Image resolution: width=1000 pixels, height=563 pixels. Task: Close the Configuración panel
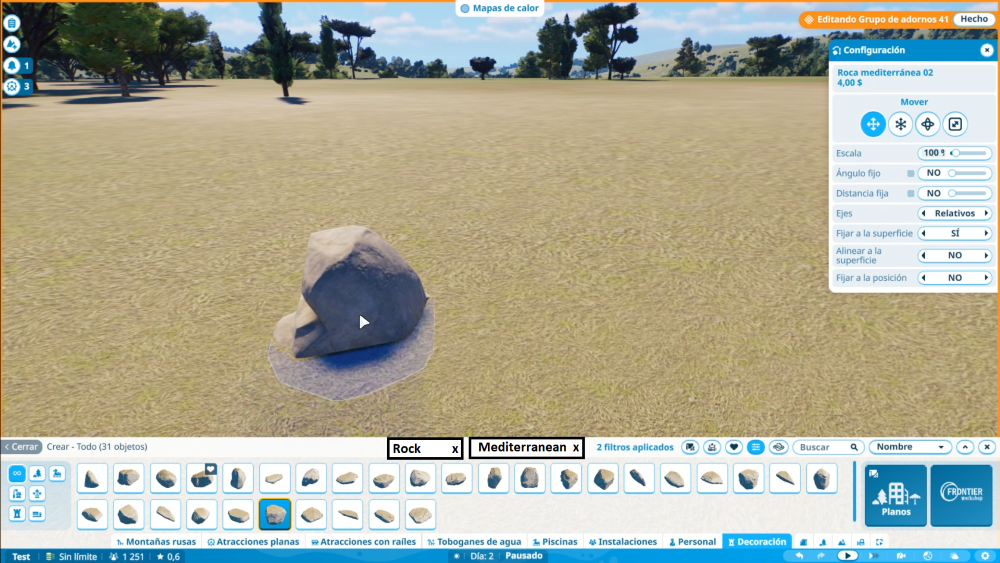coord(987,50)
